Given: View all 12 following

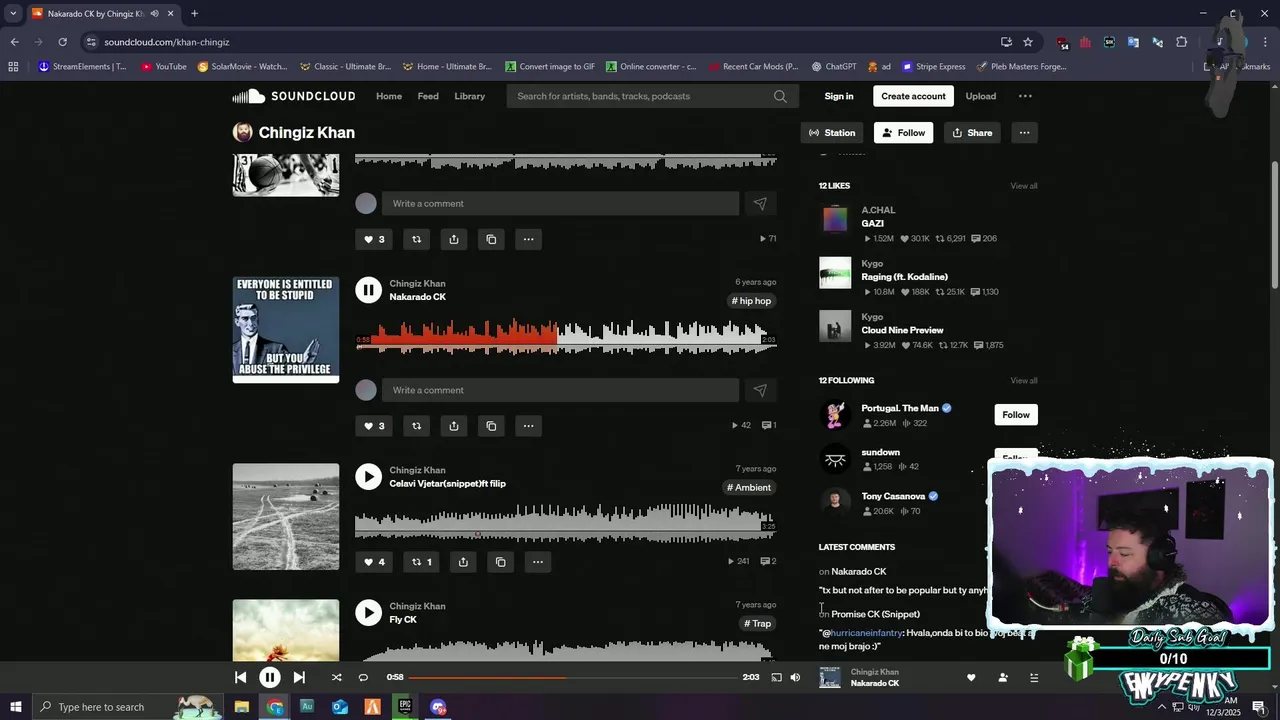Looking at the screenshot, I should [1023, 381].
